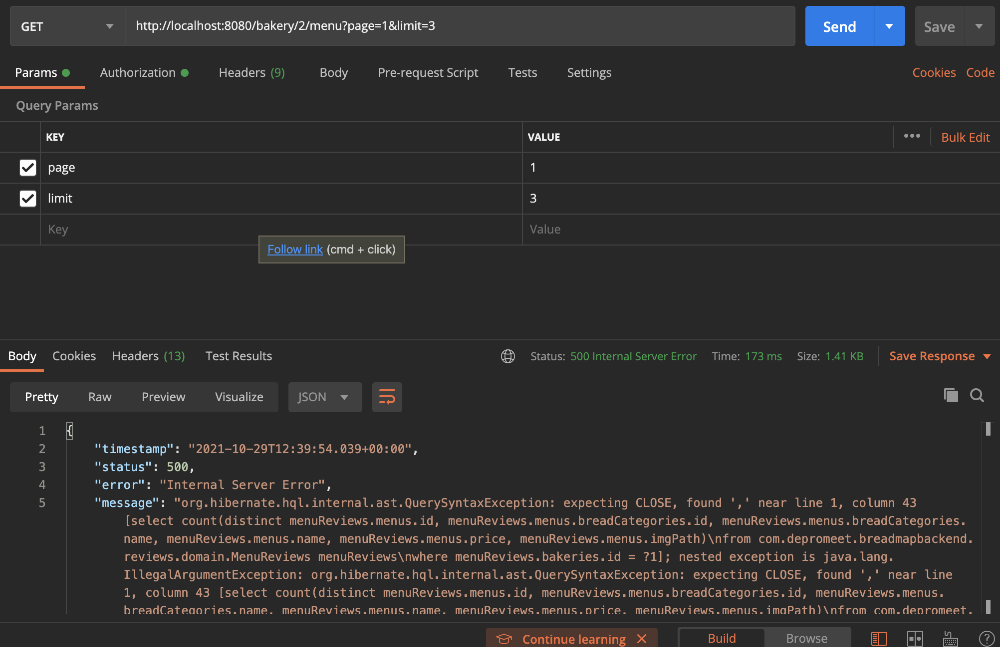Open the three-dots column options menu

(911, 136)
